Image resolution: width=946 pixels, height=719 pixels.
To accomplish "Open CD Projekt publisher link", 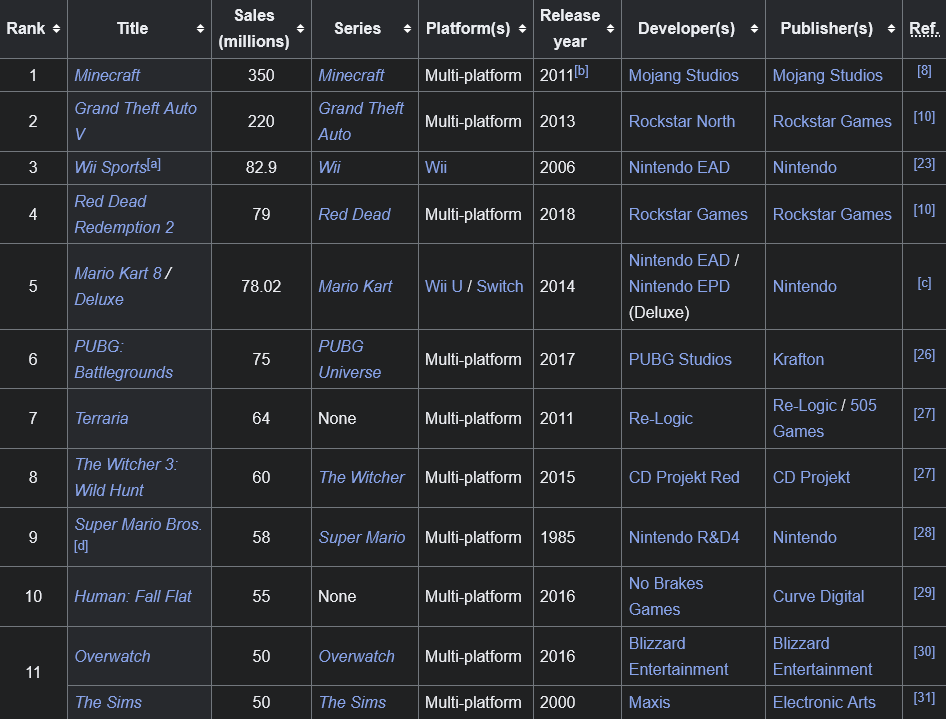I will (x=811, y=477).
